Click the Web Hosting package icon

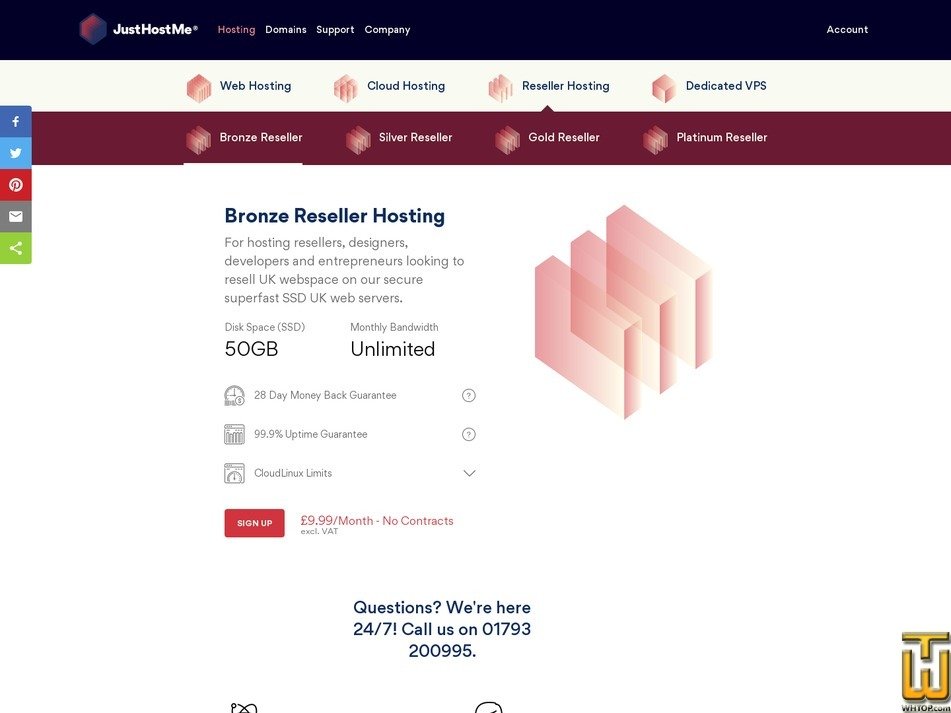tap(198, 88)
